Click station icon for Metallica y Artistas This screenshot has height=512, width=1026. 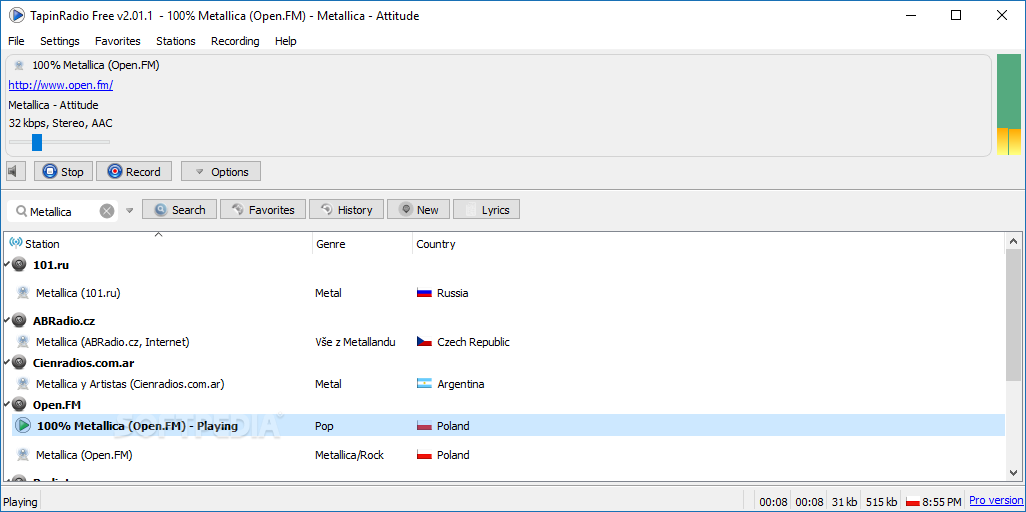23,384
